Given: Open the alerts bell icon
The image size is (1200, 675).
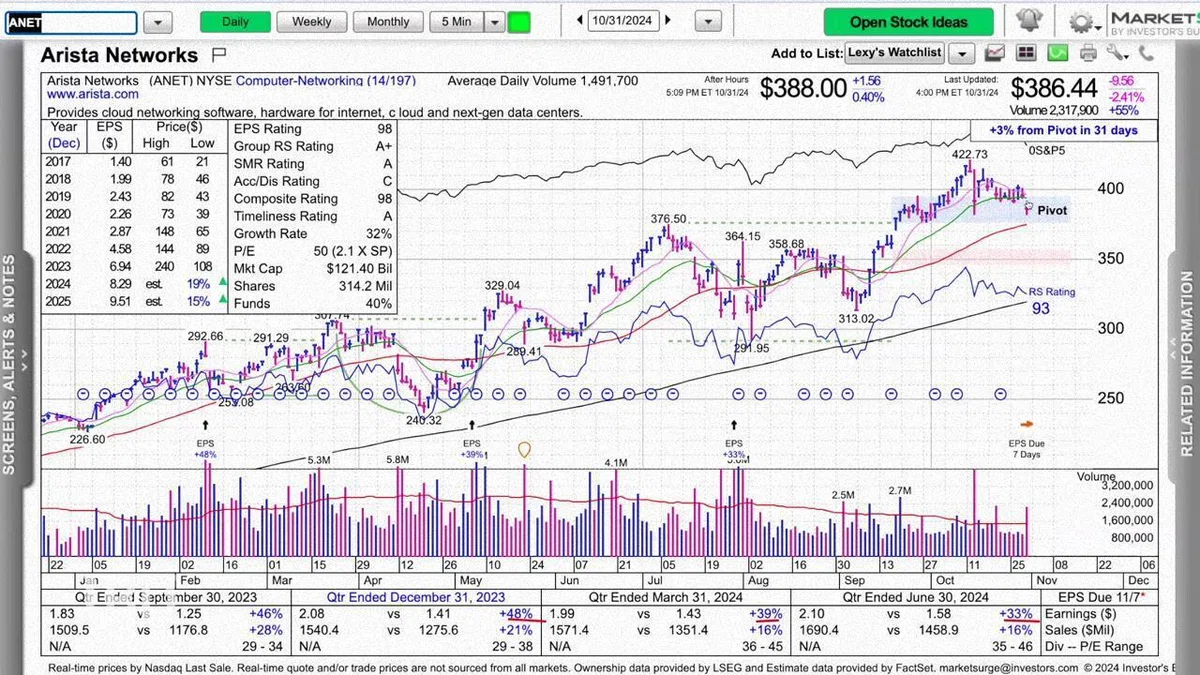Looking at the screenshot, I should [1028, 21].
